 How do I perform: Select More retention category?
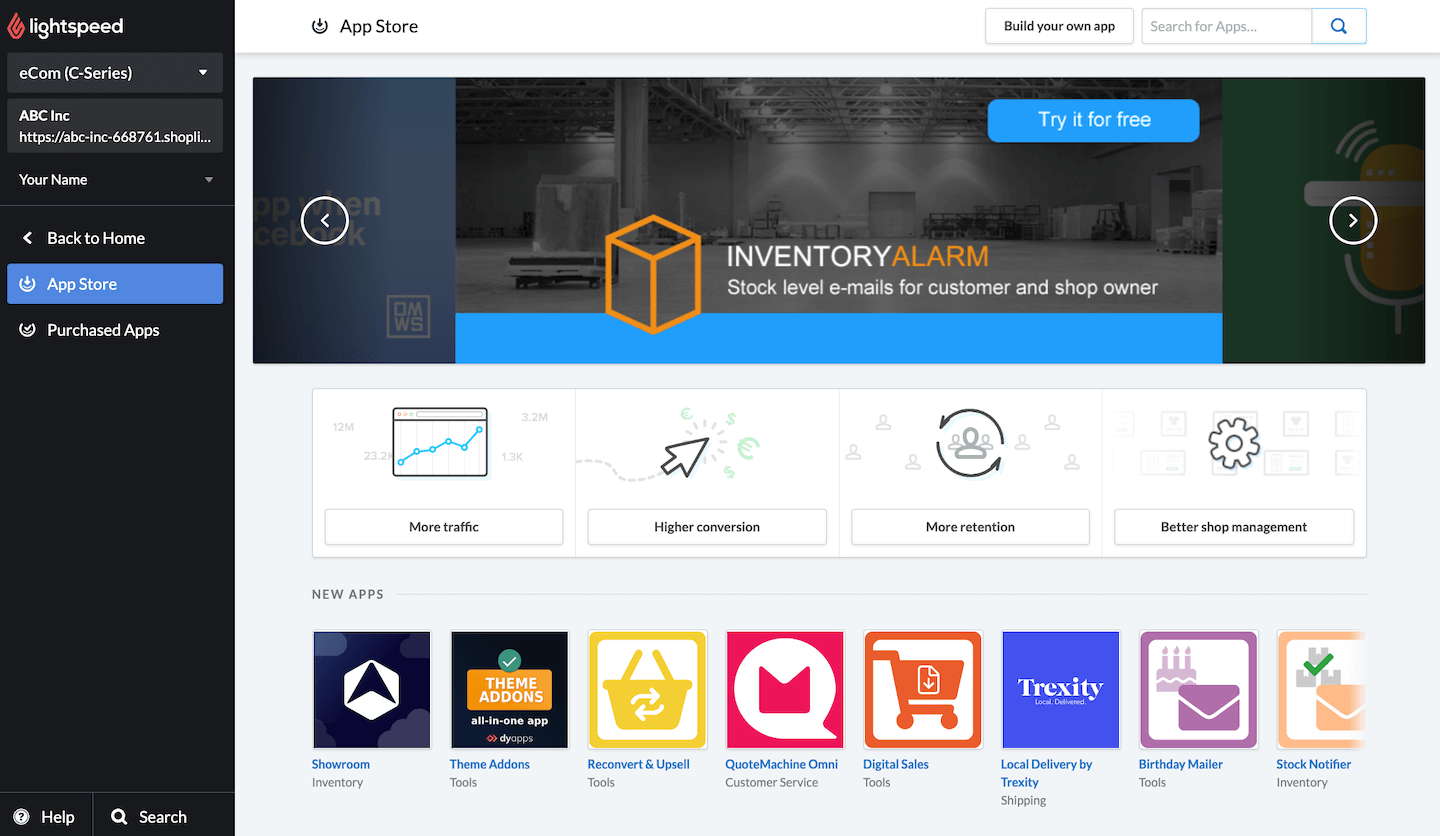point(970,527)
